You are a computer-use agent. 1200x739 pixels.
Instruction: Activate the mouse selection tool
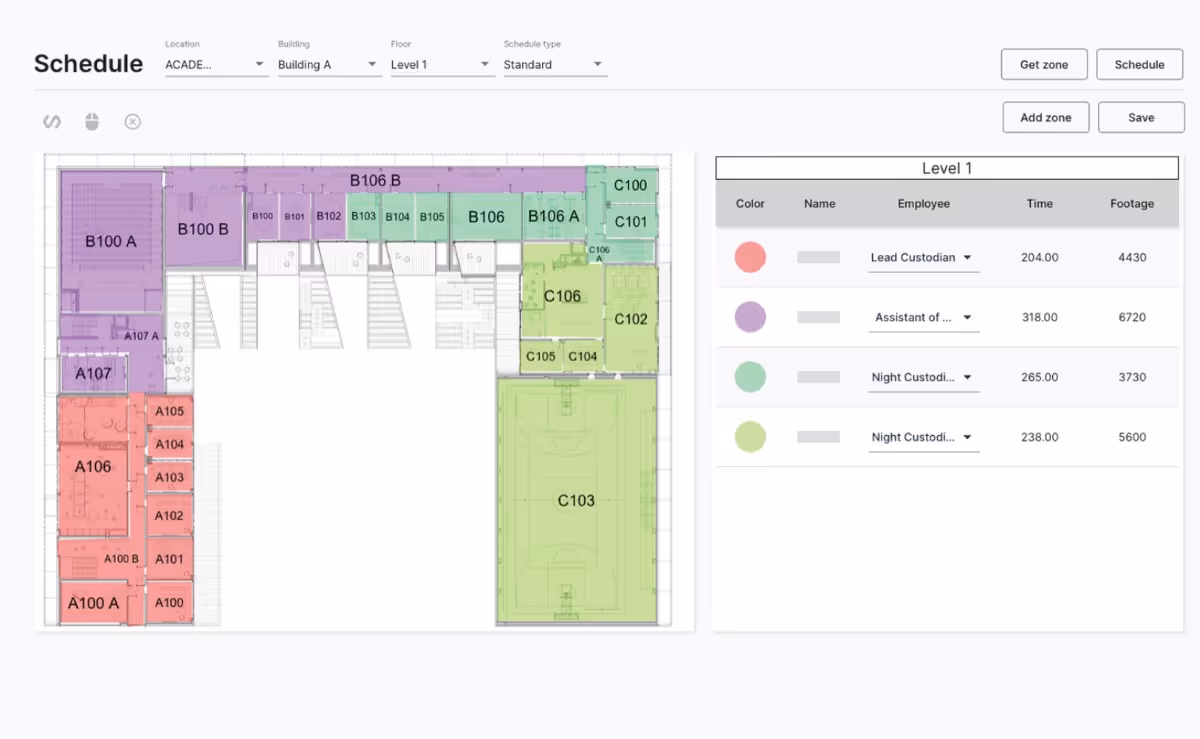pyautogui.click(x=92, y=121)
